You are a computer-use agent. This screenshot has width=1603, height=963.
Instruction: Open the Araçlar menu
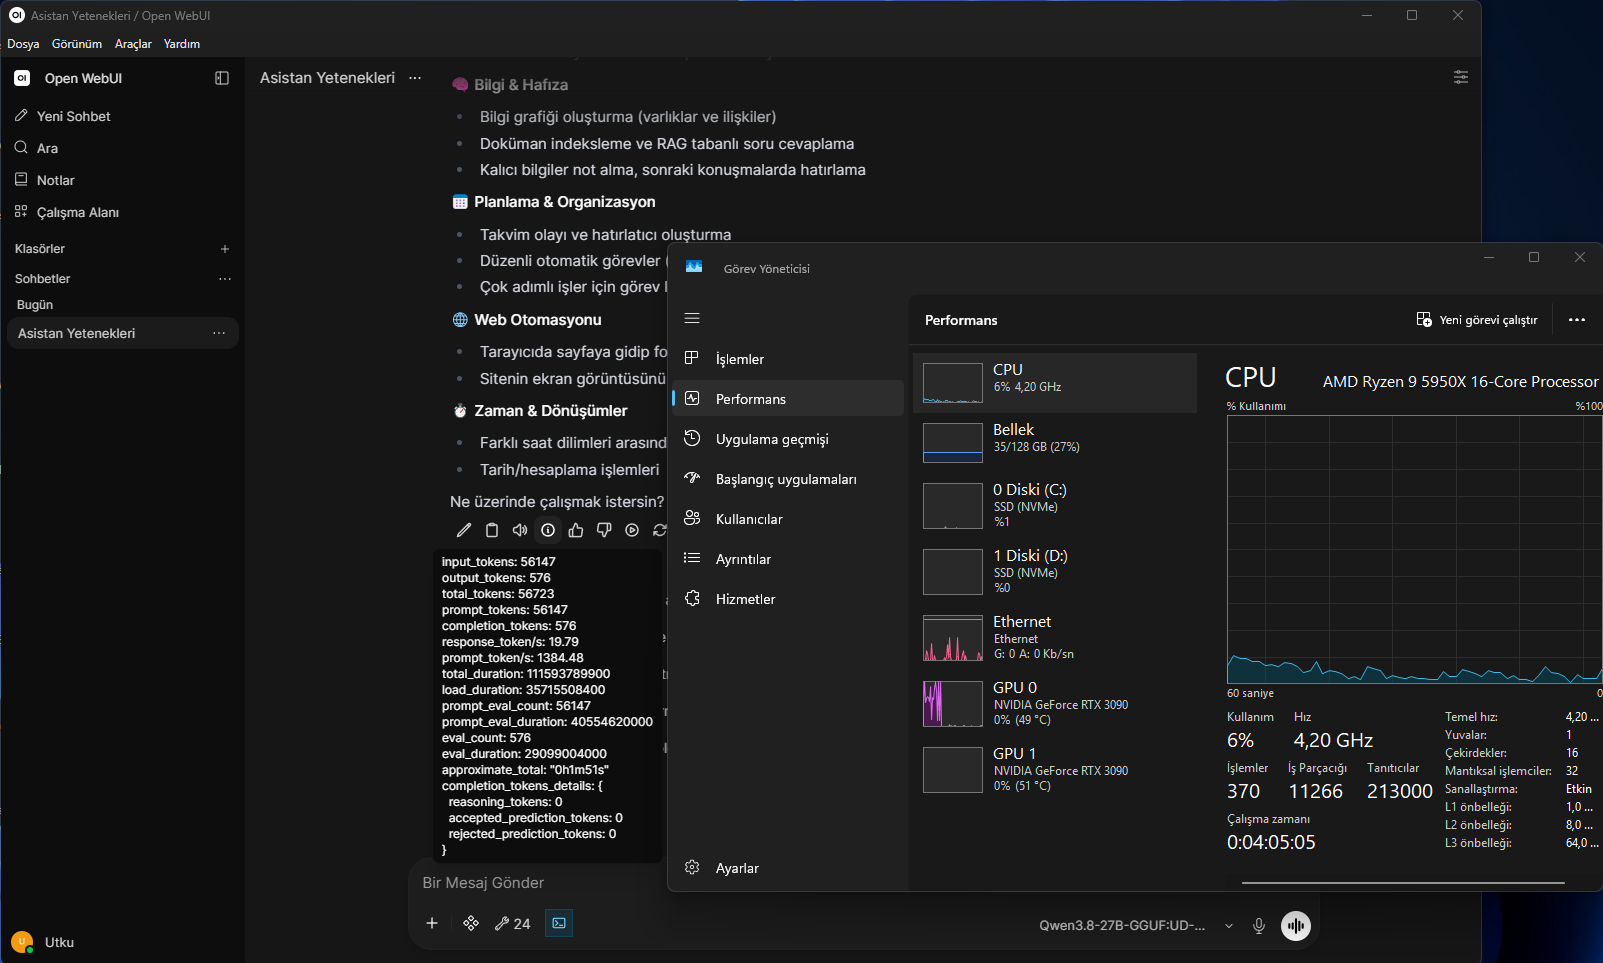pyautogui.click(x=133, y=44)
